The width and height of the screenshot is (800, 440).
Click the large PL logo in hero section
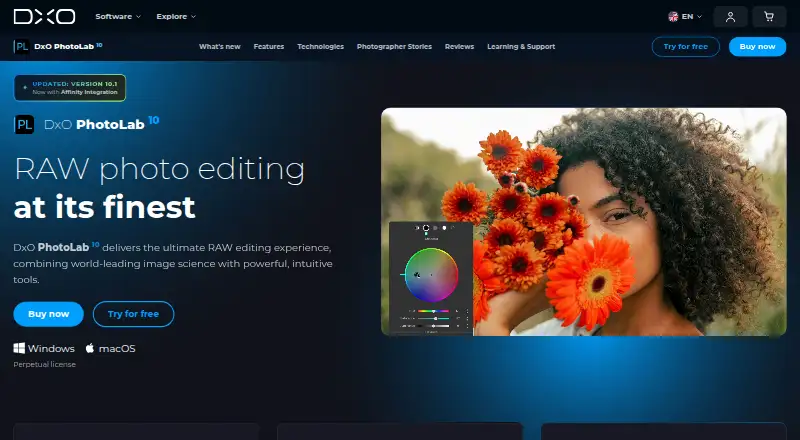tap(24, 125)
